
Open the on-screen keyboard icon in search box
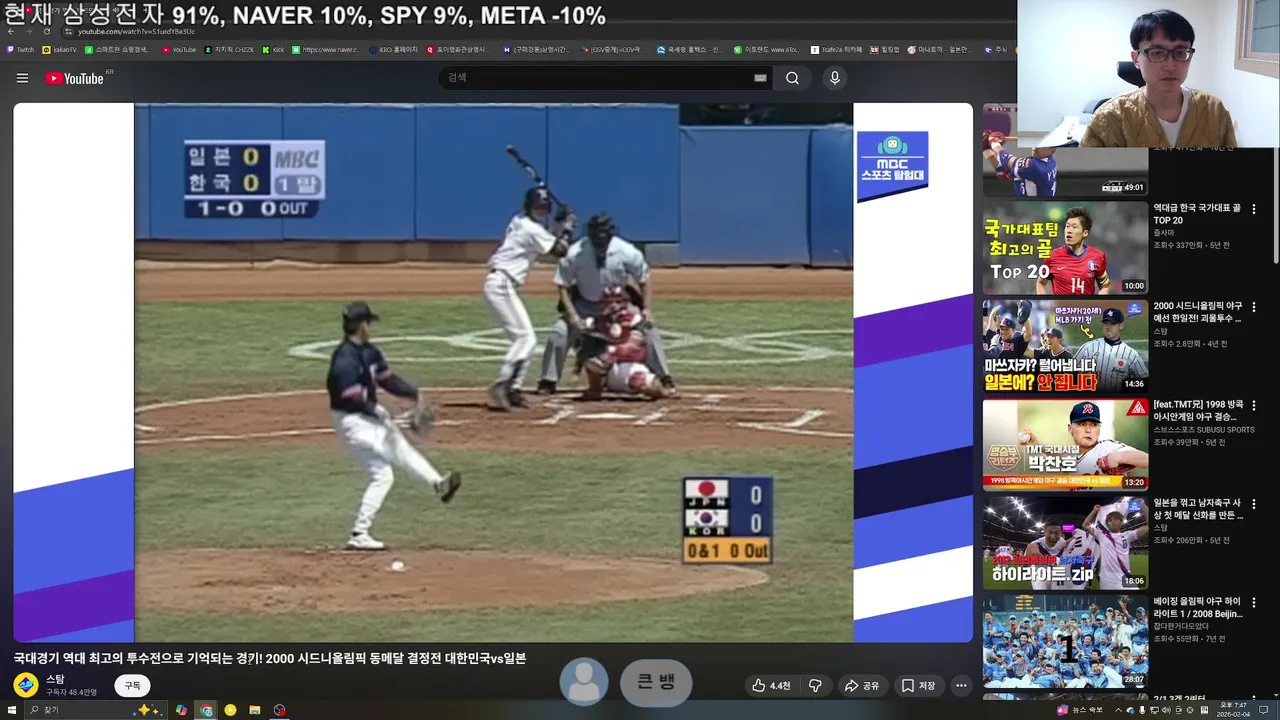pos(760,78)
